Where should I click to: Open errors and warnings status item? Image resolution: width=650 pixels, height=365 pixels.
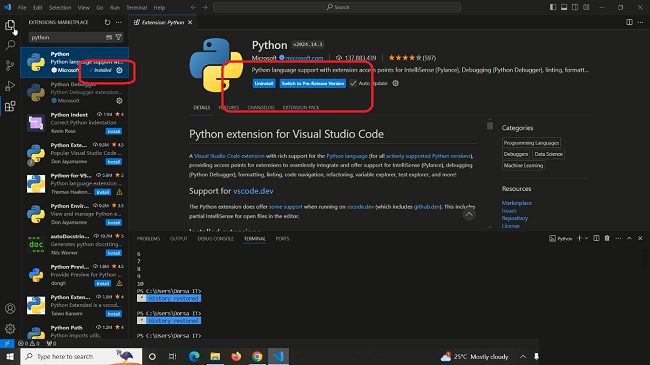point(29,343)
